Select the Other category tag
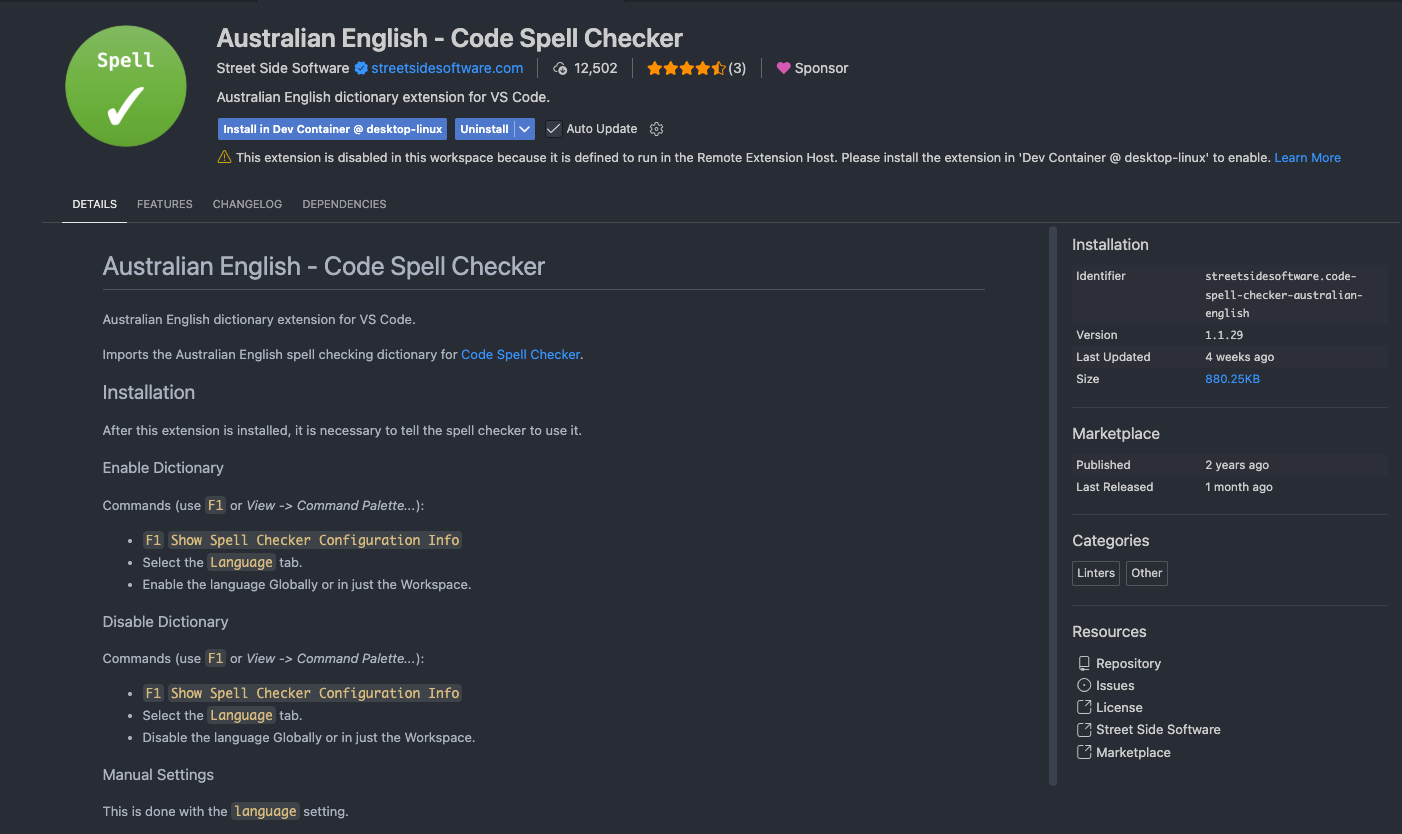The image size is (1402, 834). (1146, 573)
